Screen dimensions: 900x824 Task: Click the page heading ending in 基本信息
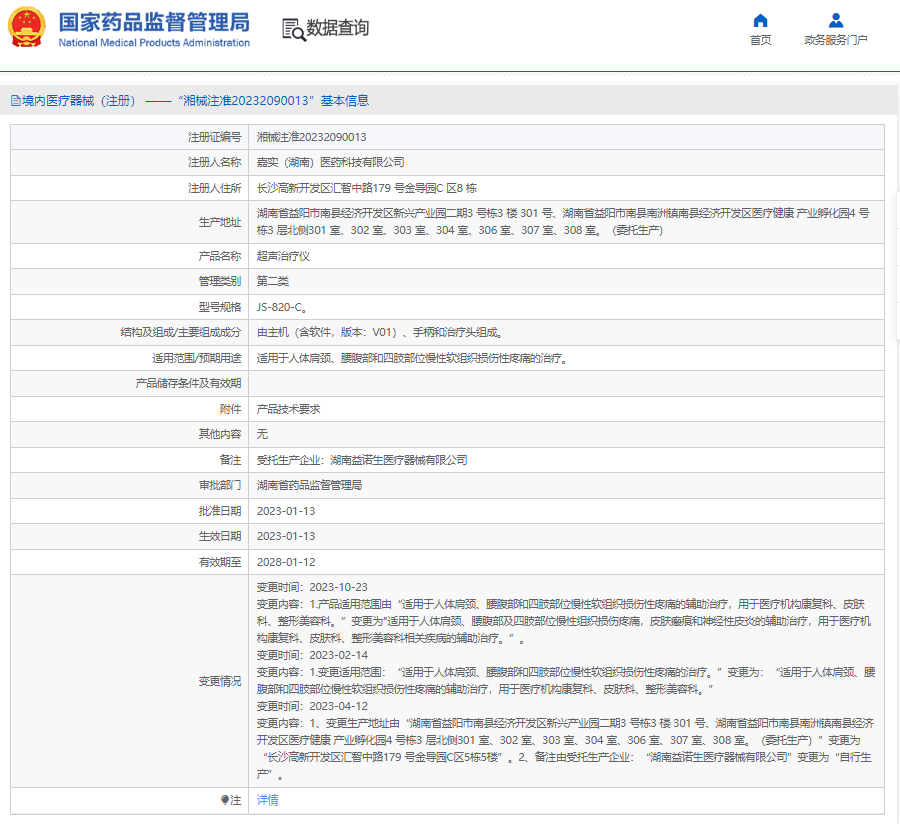click(x=190, y=101)
